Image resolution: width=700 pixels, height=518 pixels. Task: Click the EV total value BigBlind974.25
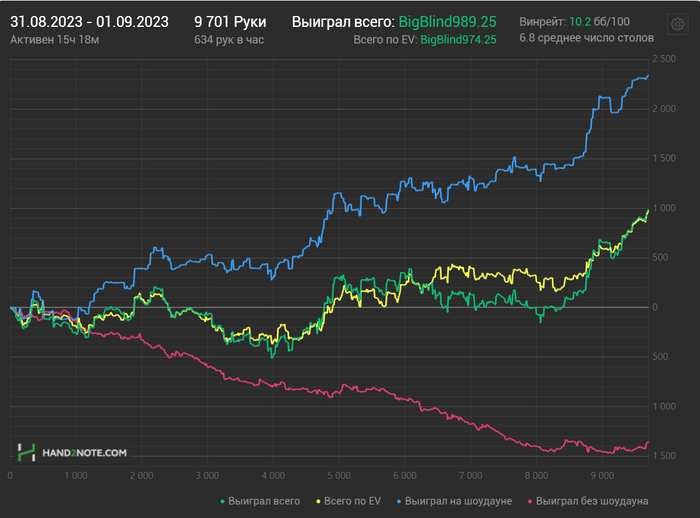pos(458,40)
